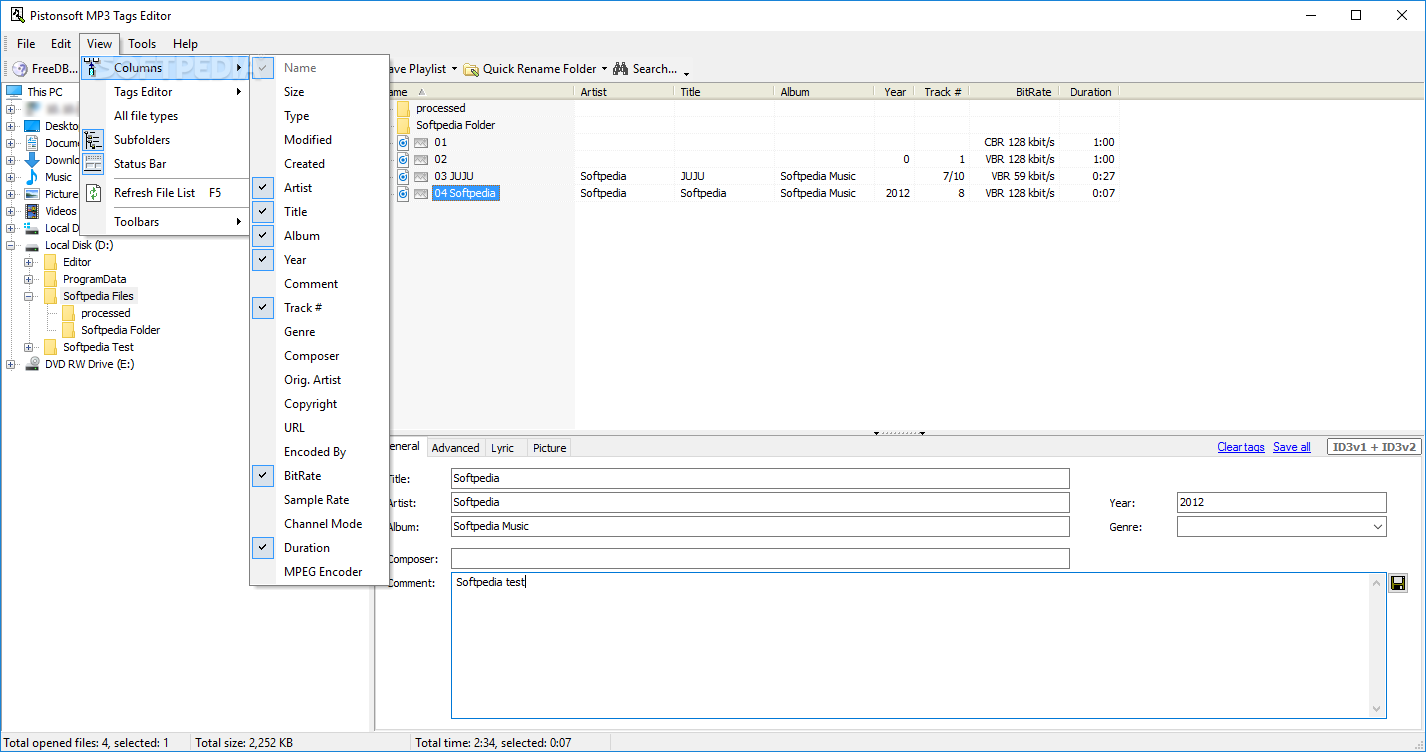
Task: Click the Clear tags link
Action: pos(1241,447)
